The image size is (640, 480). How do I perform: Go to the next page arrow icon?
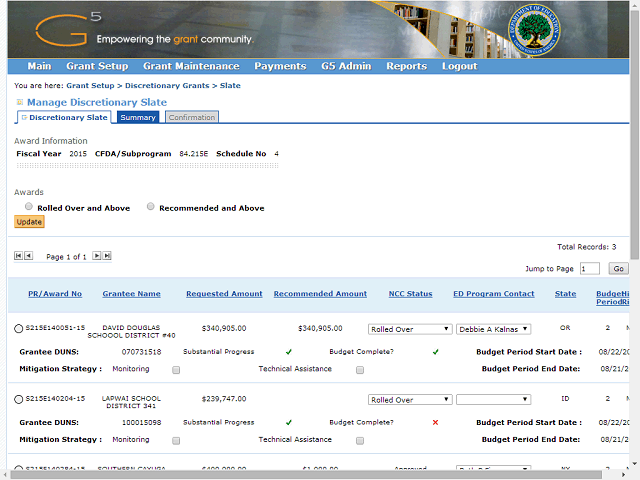97,256
